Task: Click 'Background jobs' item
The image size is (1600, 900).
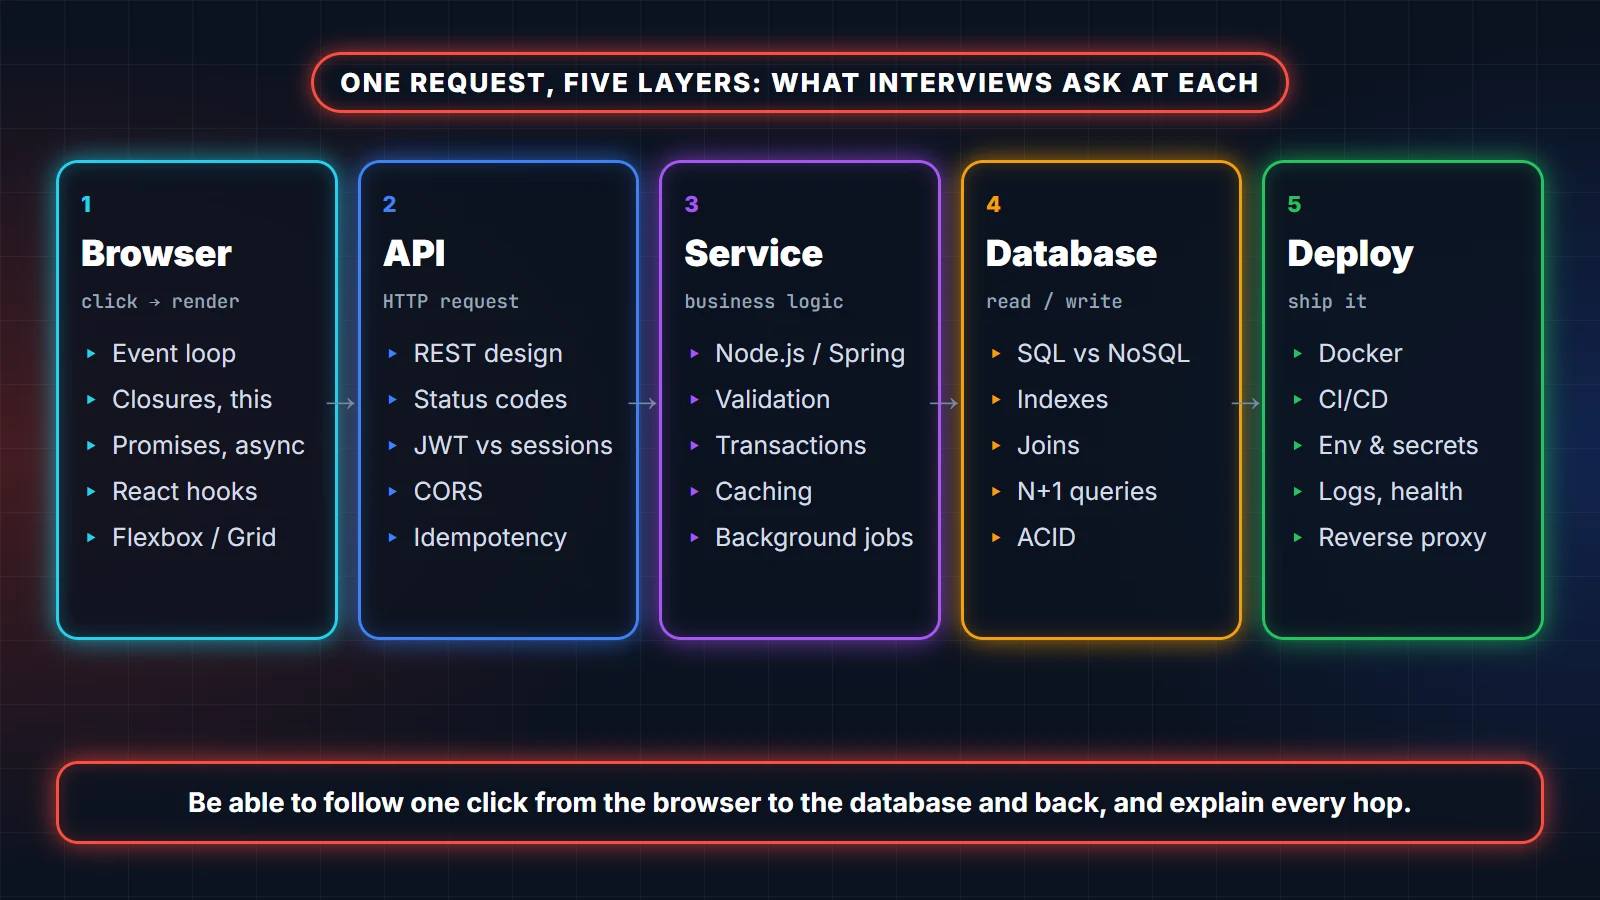Action: pyautogui.click(x=814, y=537)
